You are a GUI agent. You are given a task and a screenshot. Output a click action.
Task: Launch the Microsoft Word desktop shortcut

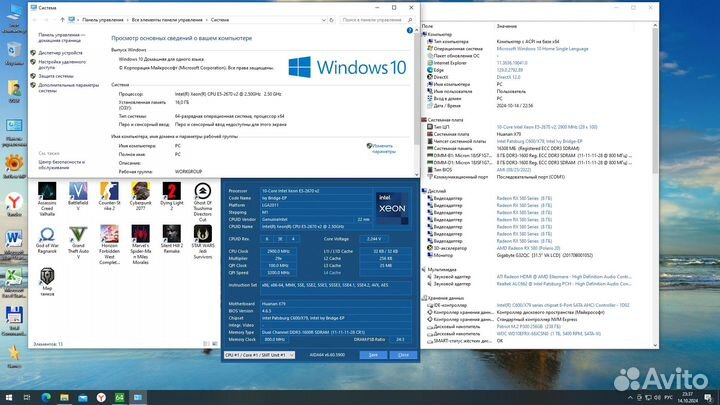click(14, 243)
